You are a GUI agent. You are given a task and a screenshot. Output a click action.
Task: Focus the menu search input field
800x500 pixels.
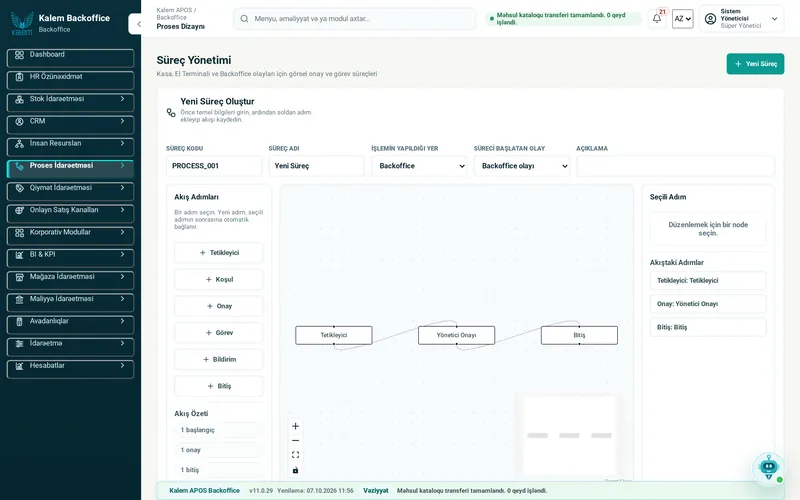(355, 19)
